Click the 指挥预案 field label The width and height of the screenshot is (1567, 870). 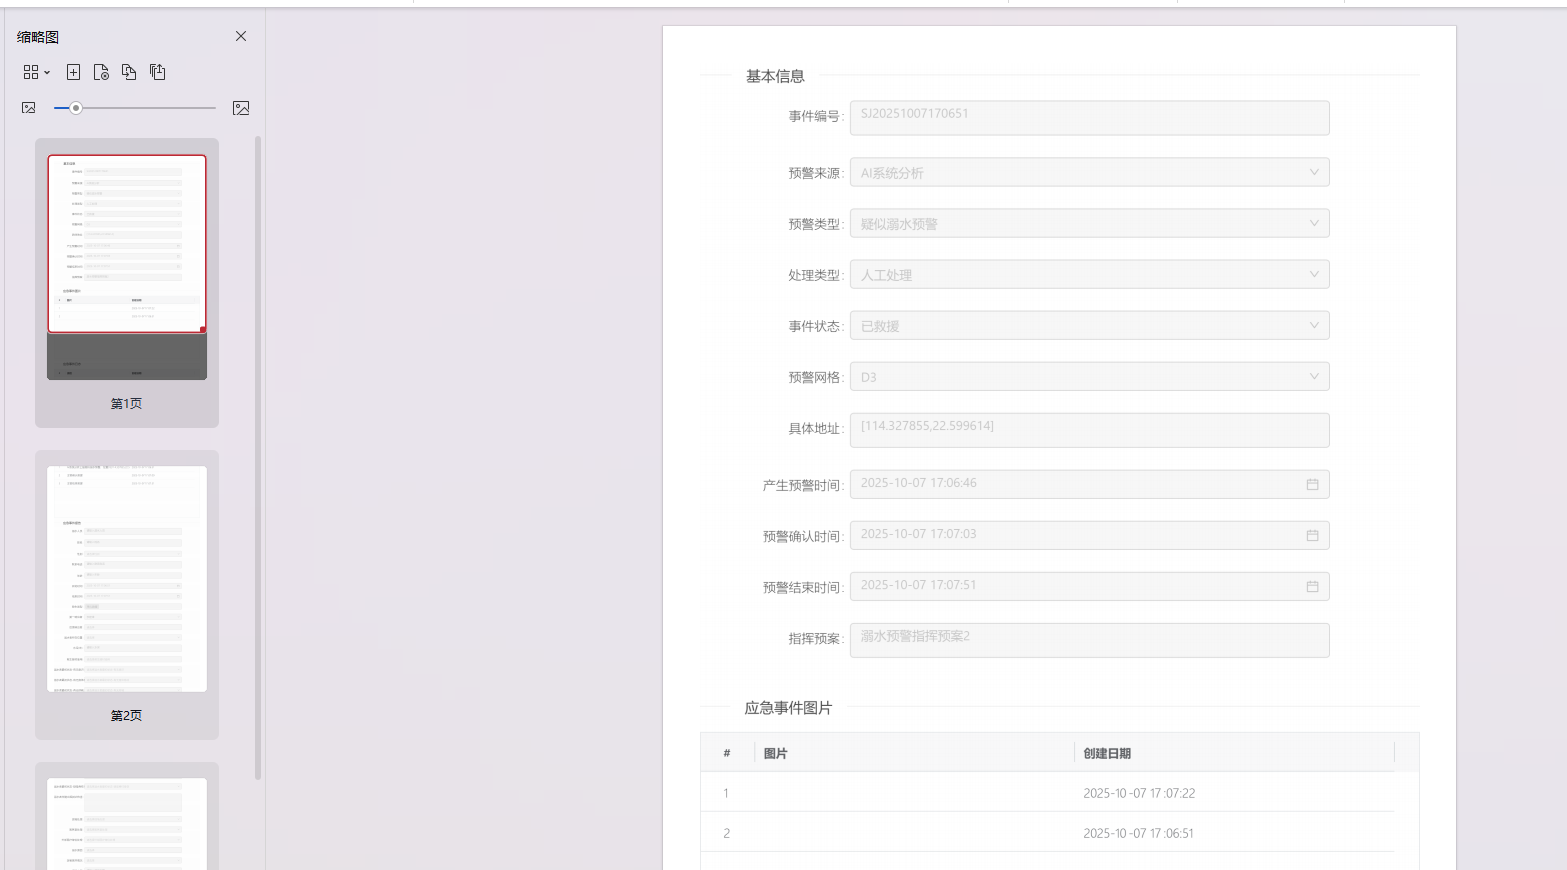coord(816,638)
